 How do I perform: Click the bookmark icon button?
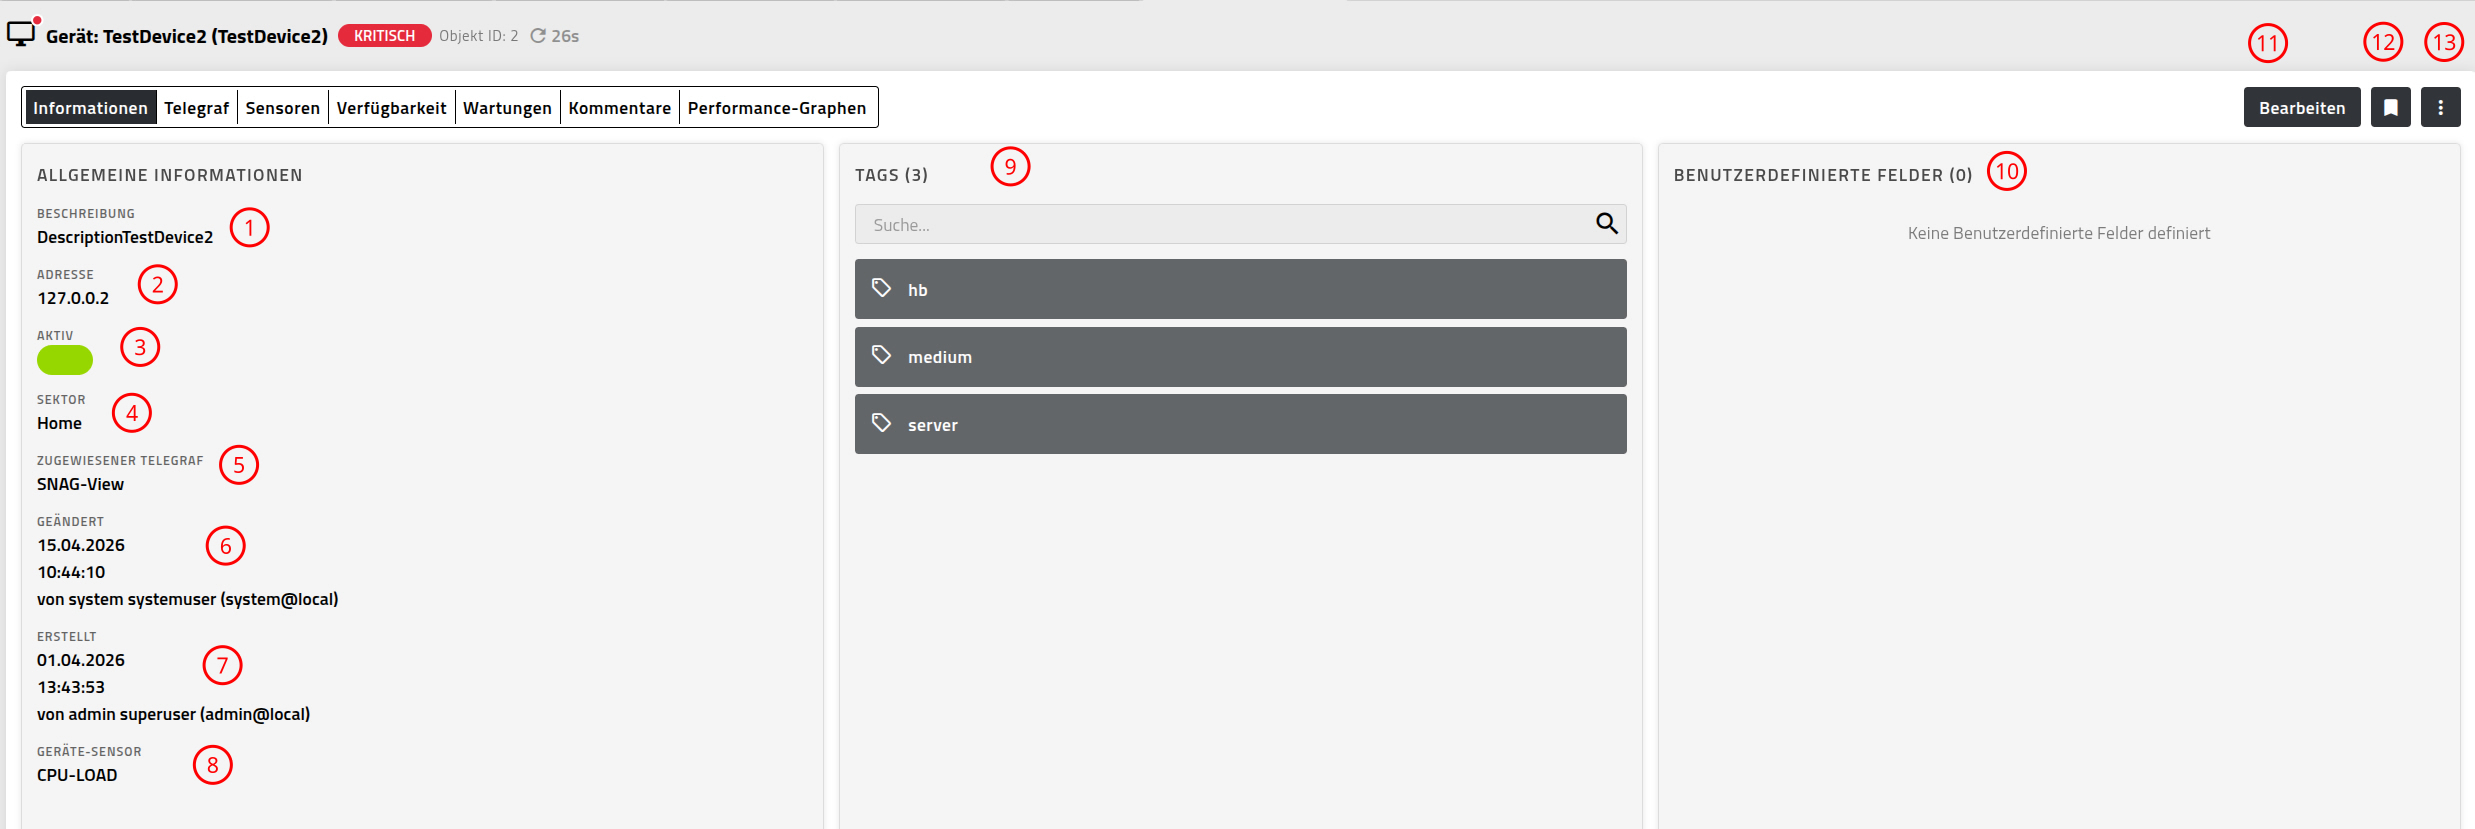coord(2390,107)
